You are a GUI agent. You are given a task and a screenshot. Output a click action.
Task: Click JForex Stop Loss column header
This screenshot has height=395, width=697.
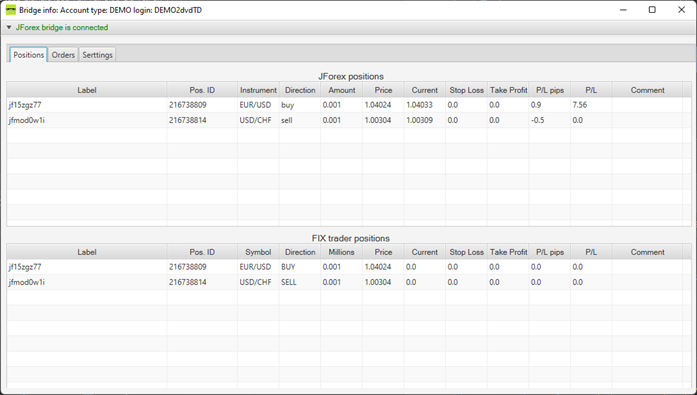pyautogui.click(x=466, y=90)
